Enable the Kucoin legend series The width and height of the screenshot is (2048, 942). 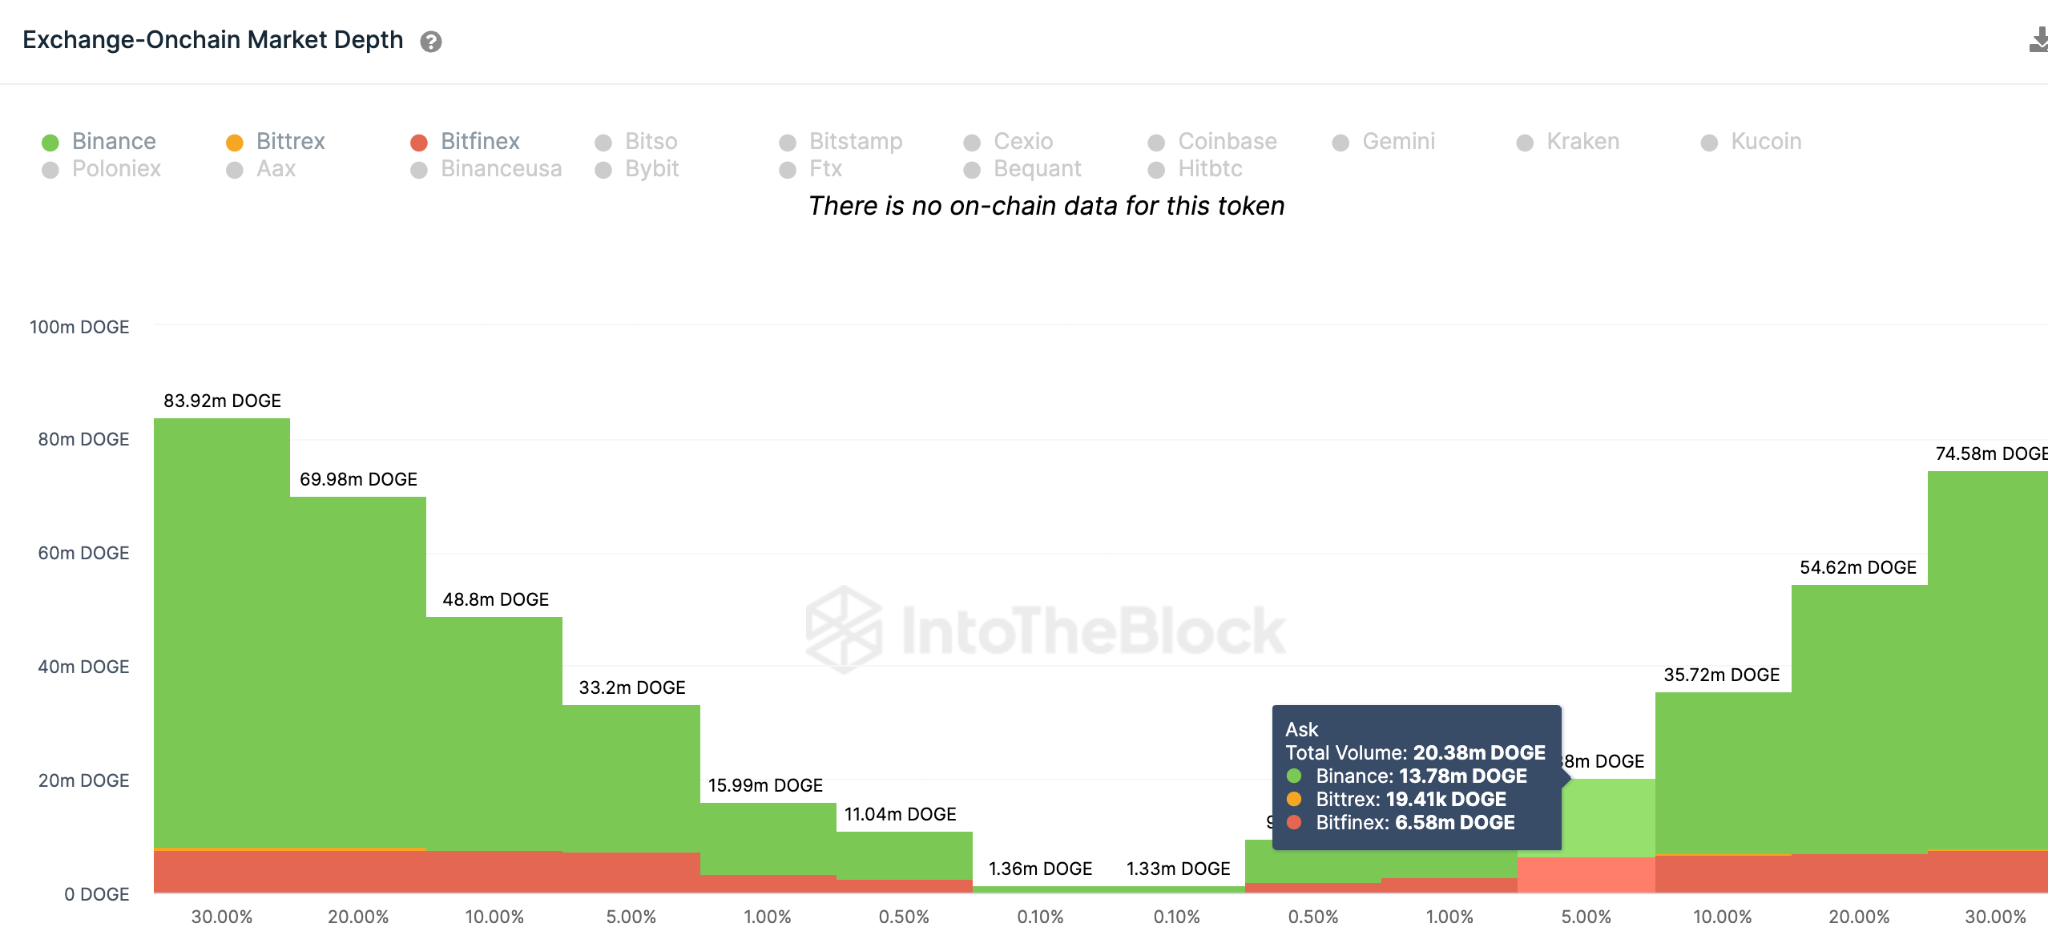coord(1752,142)
